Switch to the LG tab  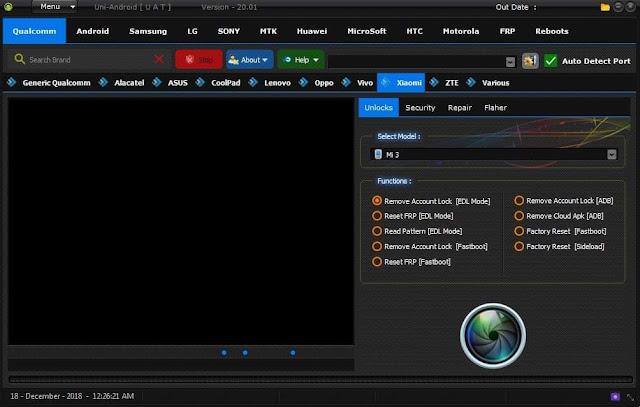(x=192, y=31)
